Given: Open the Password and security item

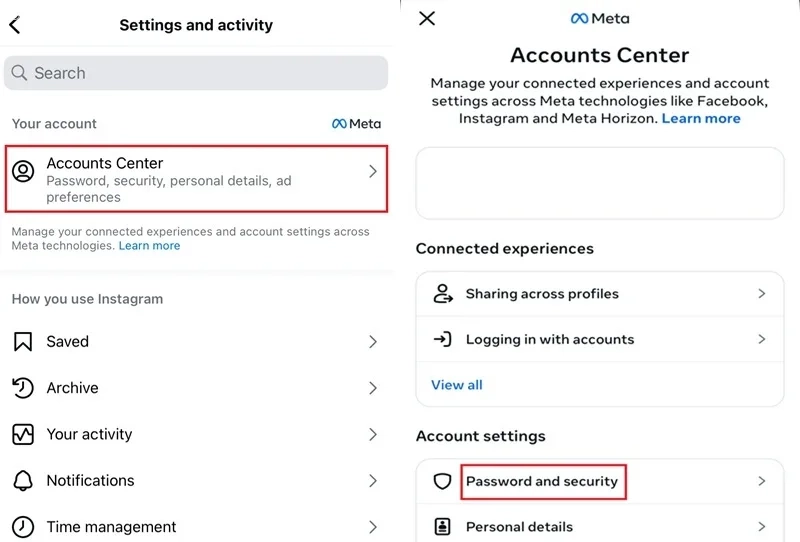Looking at the screenshot, I should point(600,481).
